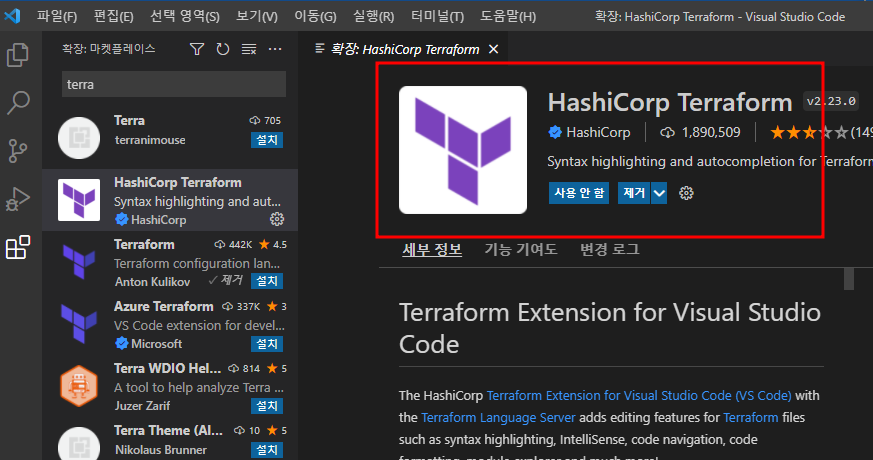Close the HashiCorp Terraform tab
873x460 pixels.
(x=493, y=50)
